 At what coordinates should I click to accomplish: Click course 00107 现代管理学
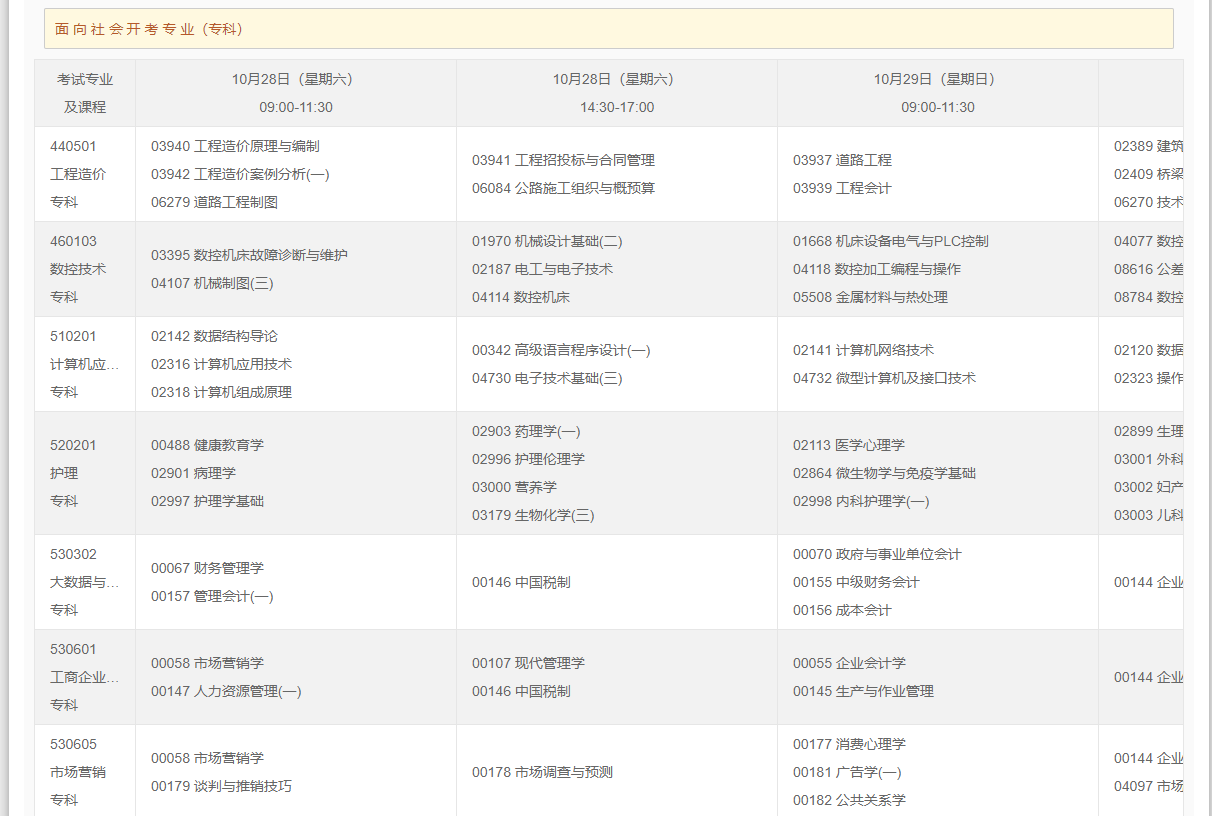tap(528, 663)
